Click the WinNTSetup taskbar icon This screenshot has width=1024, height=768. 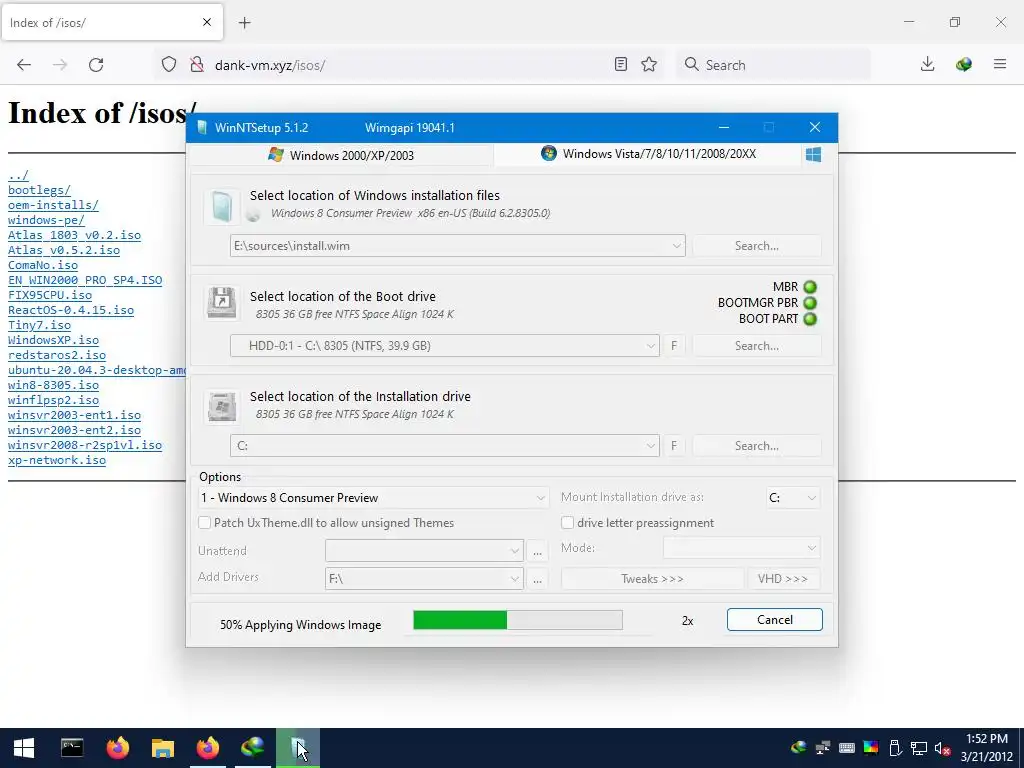(x=298, y=748)
